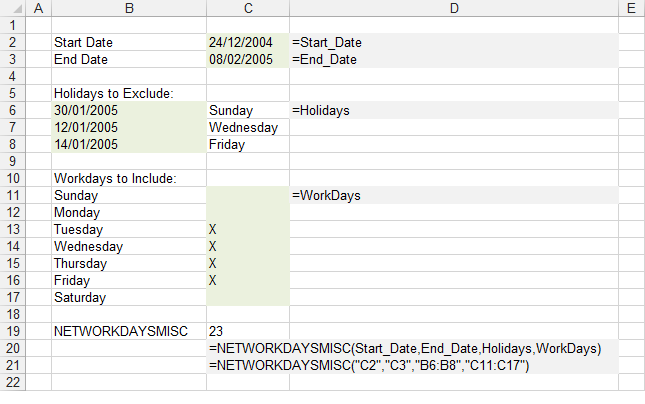The image size is (645, 404).
Task: Select the empty workday cell beside Sunday
Action: tap(247, 196)
